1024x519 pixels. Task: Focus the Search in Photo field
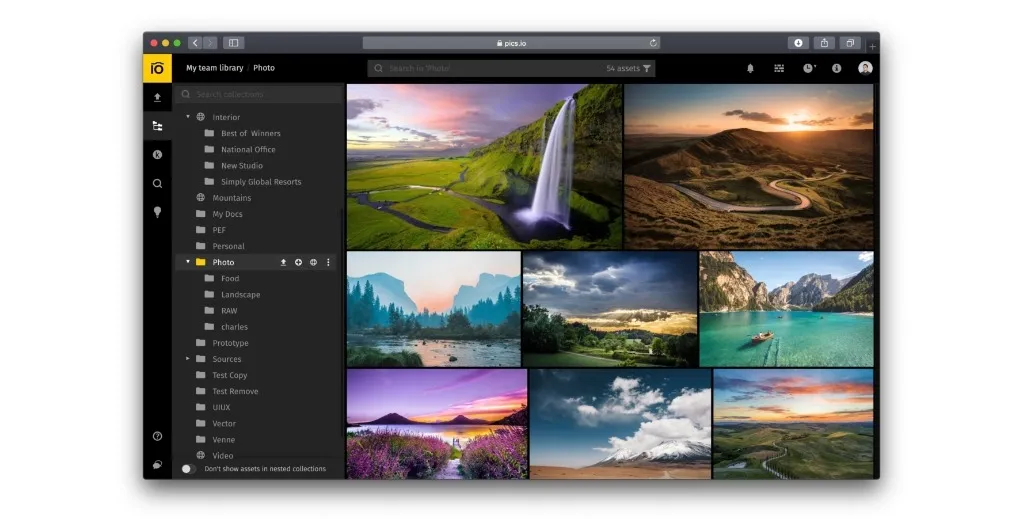pyautogui.click(x=511, y=69)
